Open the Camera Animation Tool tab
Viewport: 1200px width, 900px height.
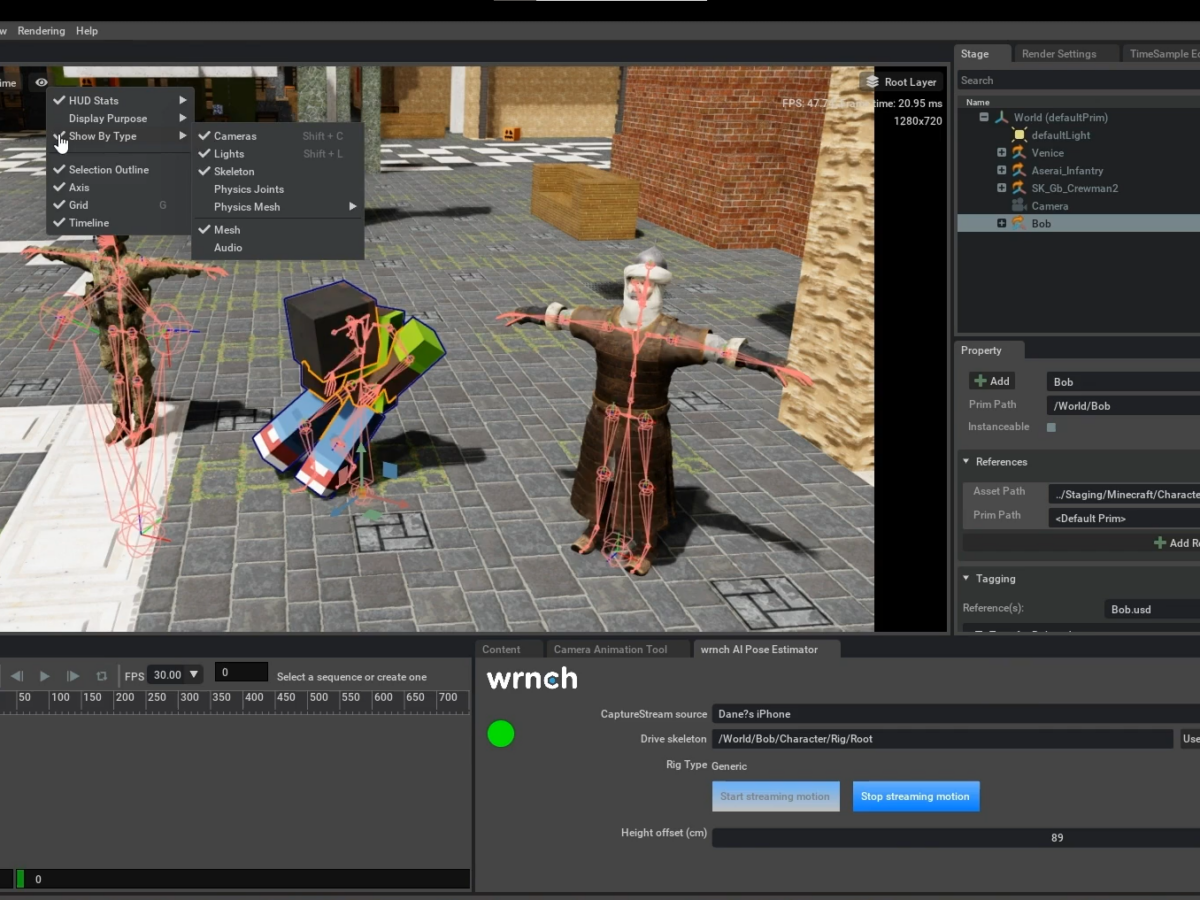610,649
